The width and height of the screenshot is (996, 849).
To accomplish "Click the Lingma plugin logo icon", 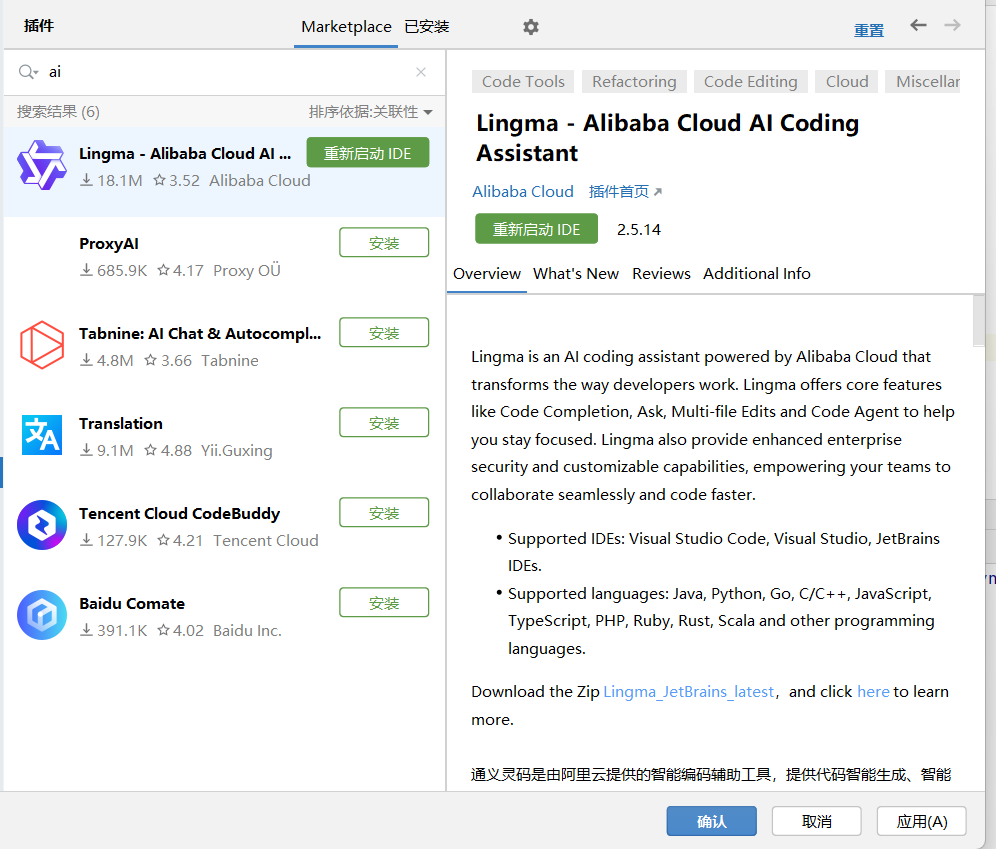I will (42, 165).
